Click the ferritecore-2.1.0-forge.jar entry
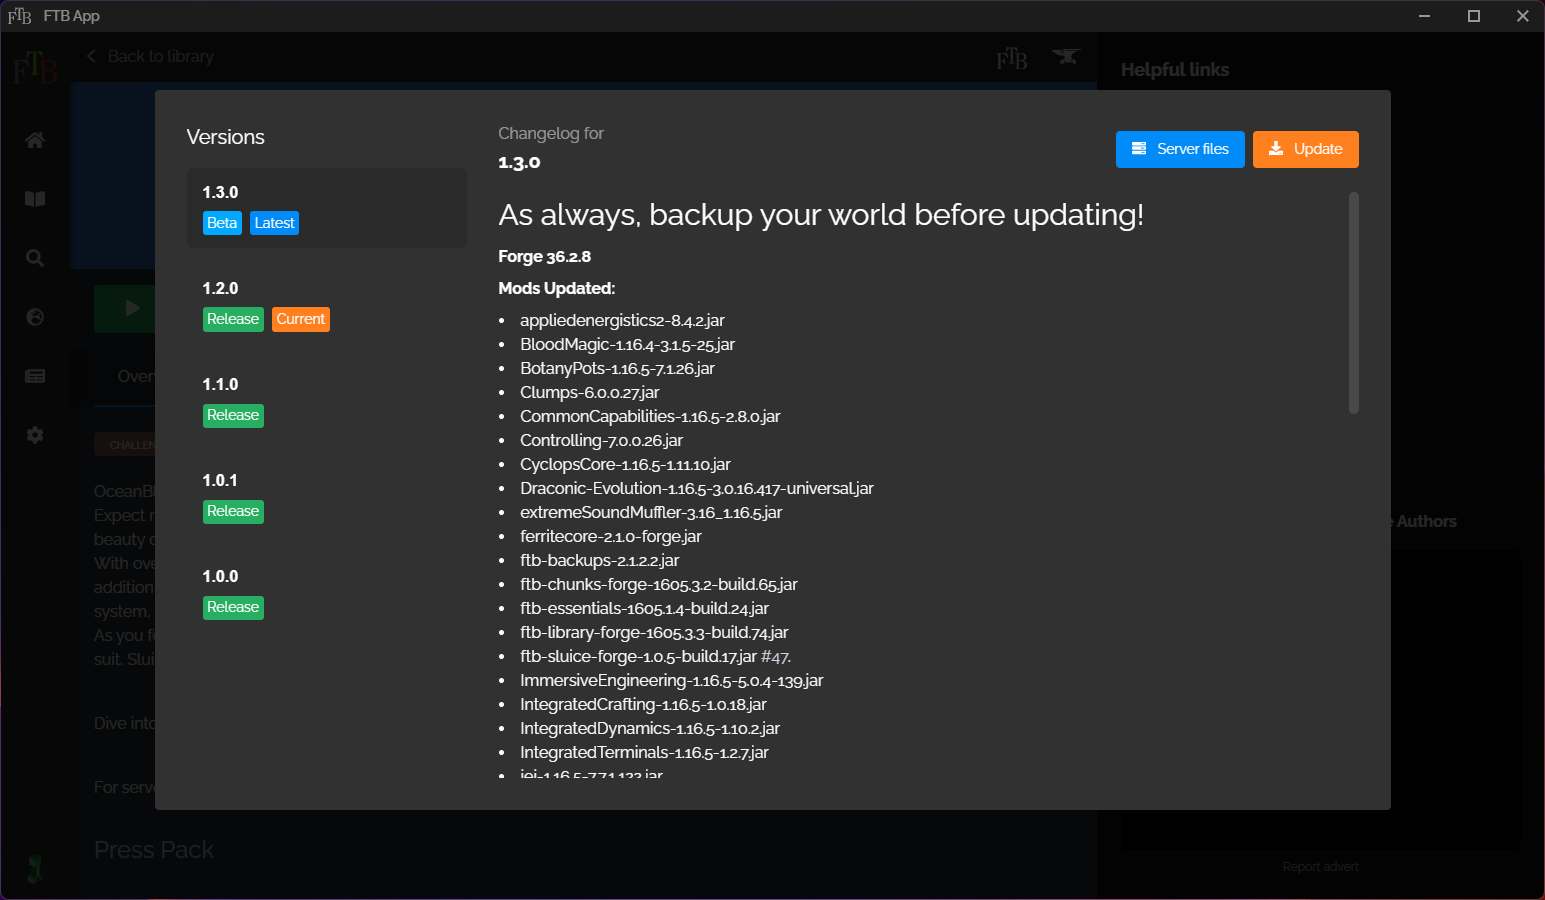Image resolution: width=1545 pixels, height=900 pixels. point(611,537)
